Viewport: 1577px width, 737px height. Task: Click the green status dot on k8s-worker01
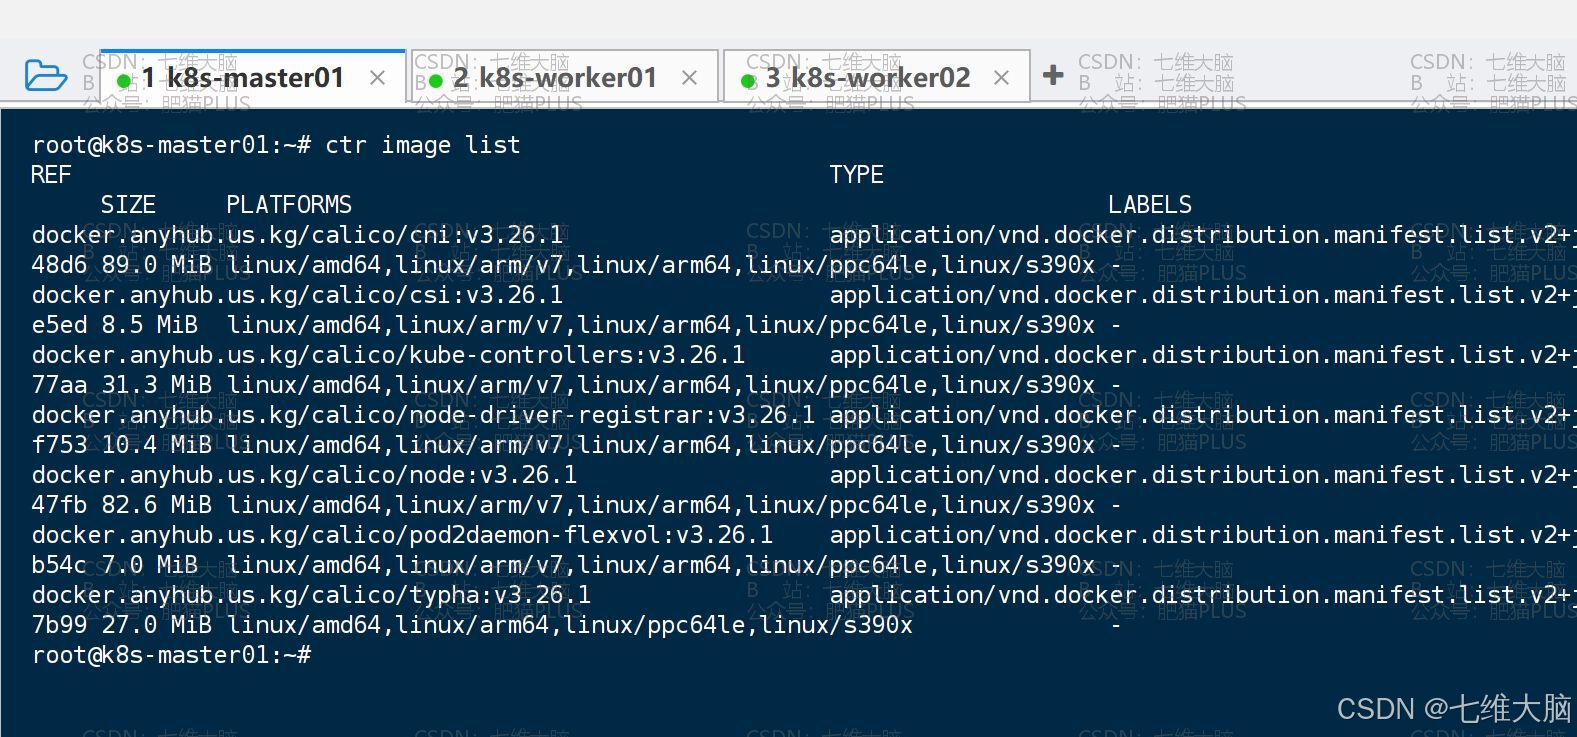(x=436, y=80)
